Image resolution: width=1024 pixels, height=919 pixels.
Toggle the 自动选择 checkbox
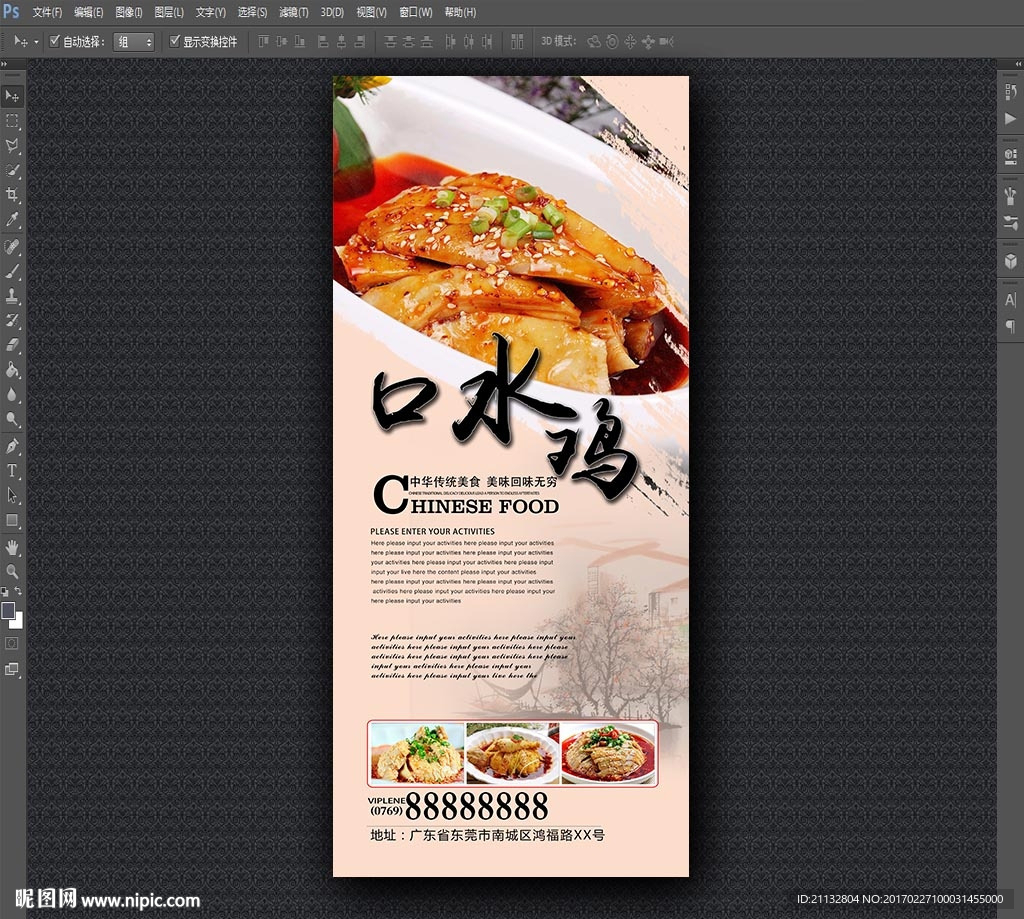pos(55,40)
